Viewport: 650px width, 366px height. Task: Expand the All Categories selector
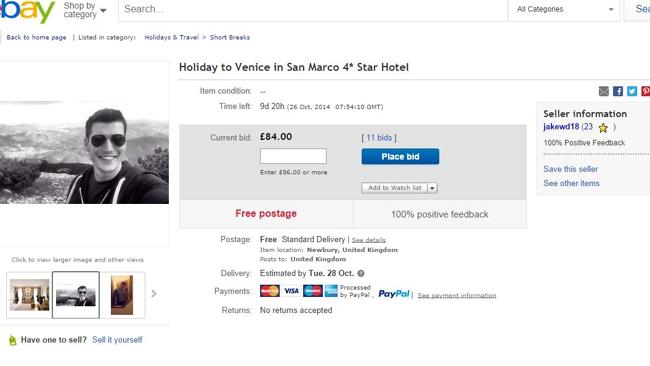565,9
